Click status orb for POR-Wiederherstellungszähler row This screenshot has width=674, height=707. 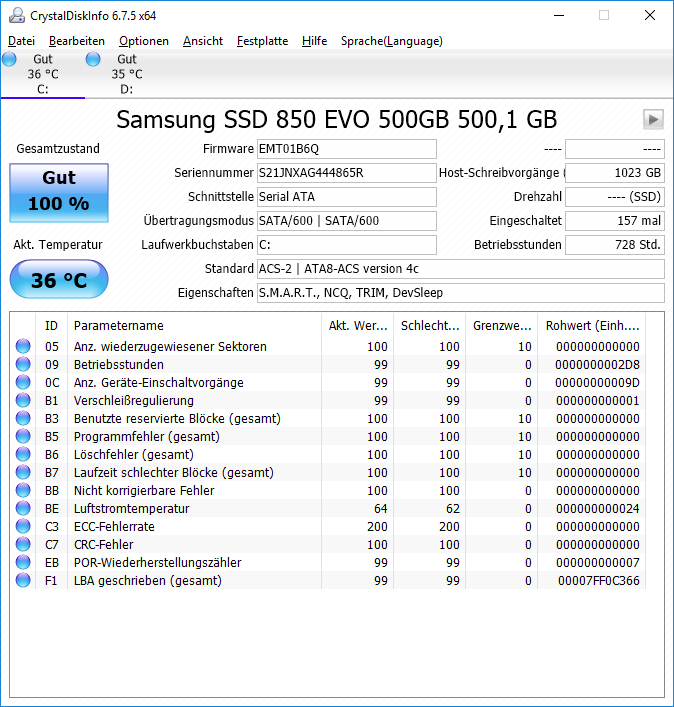pyautogui.click(x=23, y=563)
